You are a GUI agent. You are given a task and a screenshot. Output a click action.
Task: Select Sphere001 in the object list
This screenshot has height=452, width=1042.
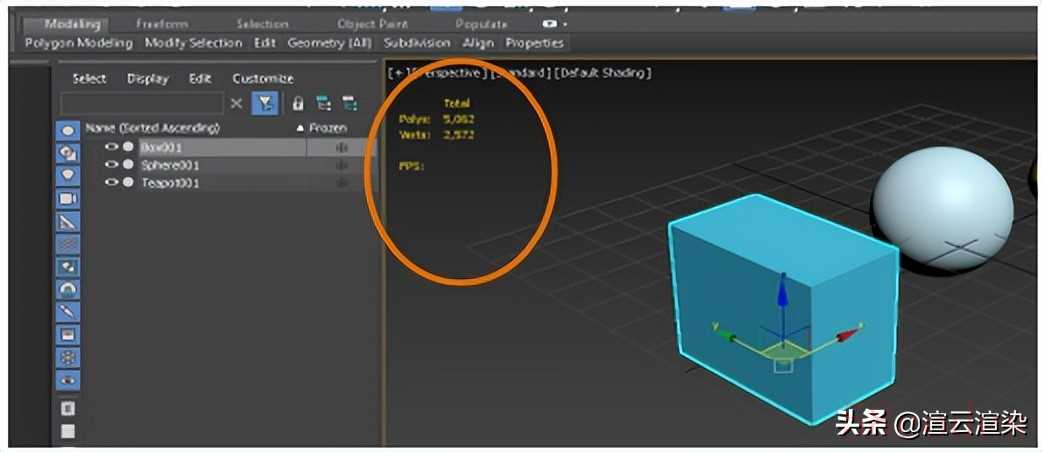pyautogui.click(x=168, y=165)
